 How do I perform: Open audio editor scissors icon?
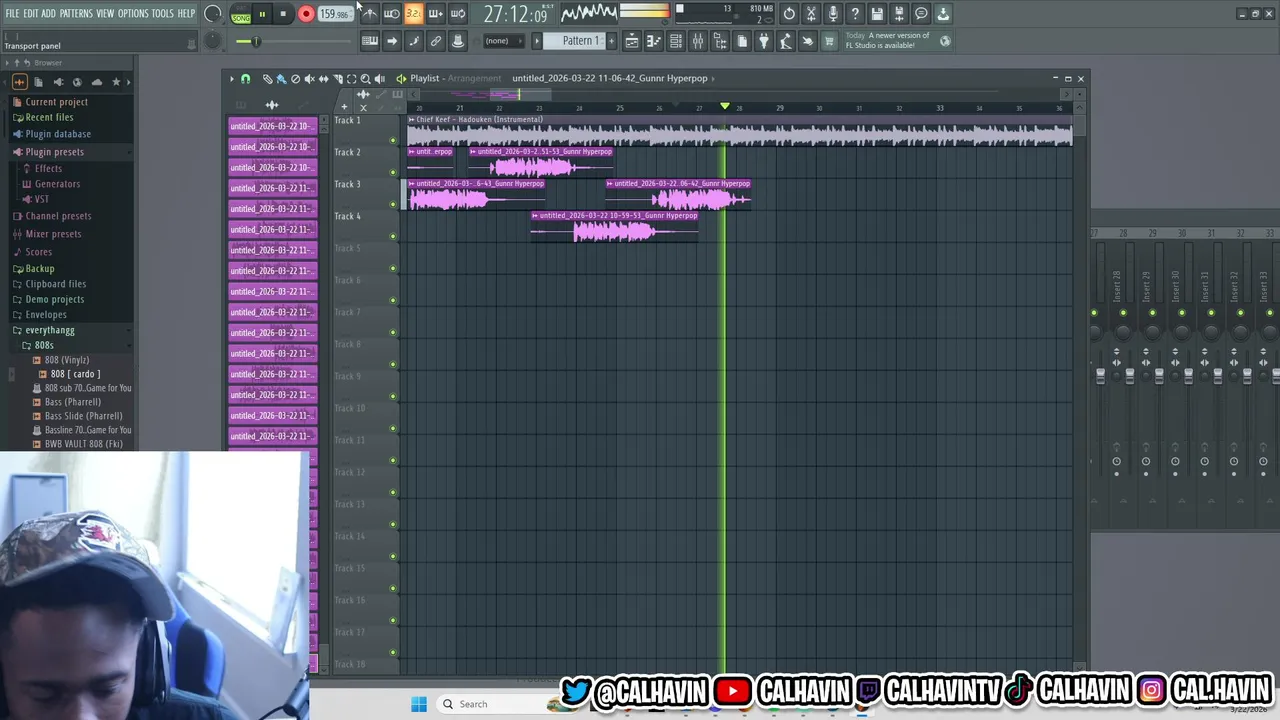tap(811, 14)
